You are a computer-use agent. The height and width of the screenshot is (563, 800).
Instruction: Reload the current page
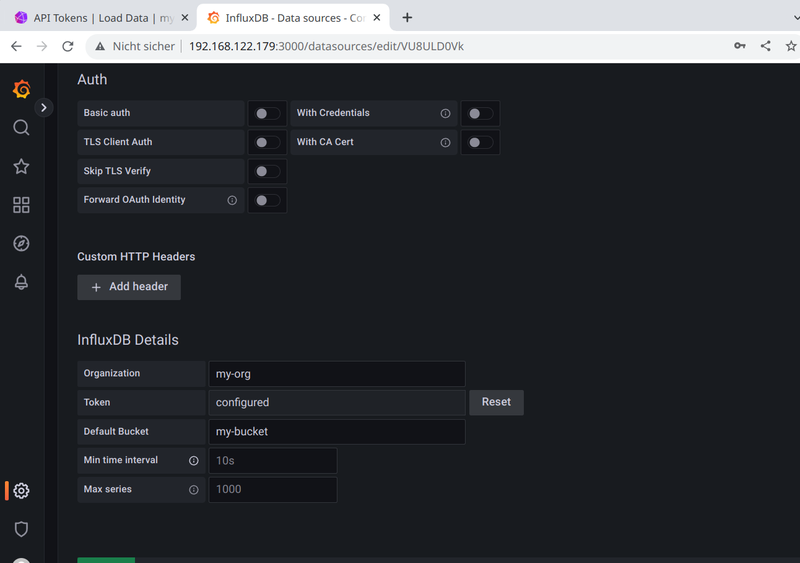click(x=67, y=46)
